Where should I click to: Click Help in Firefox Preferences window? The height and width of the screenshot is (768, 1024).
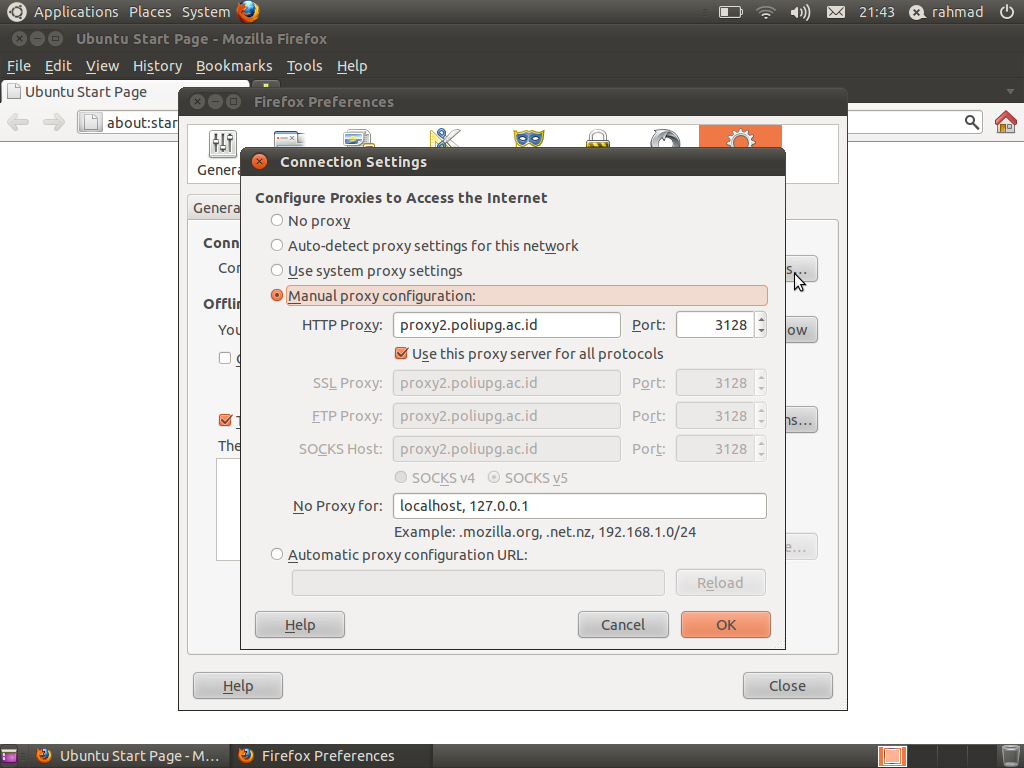[x=238, y=686]
